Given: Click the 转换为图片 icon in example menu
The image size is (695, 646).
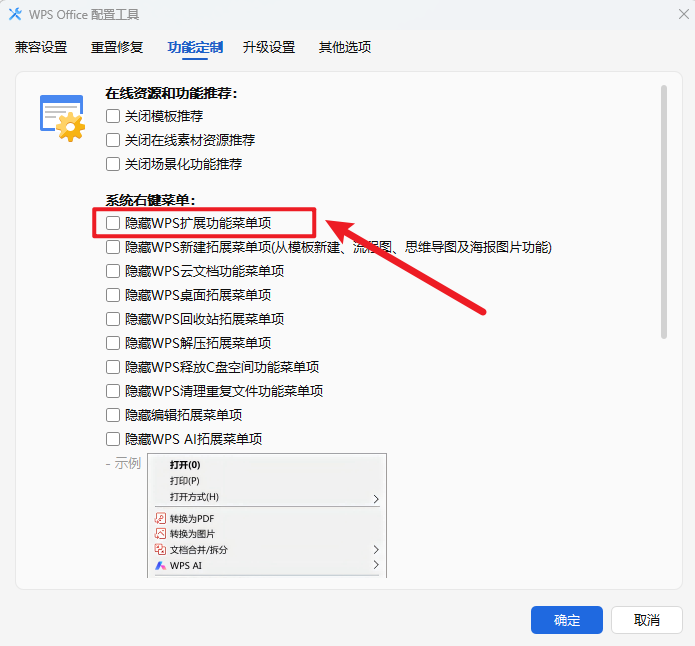Looking at the screenshot, I should coord(160,533).
